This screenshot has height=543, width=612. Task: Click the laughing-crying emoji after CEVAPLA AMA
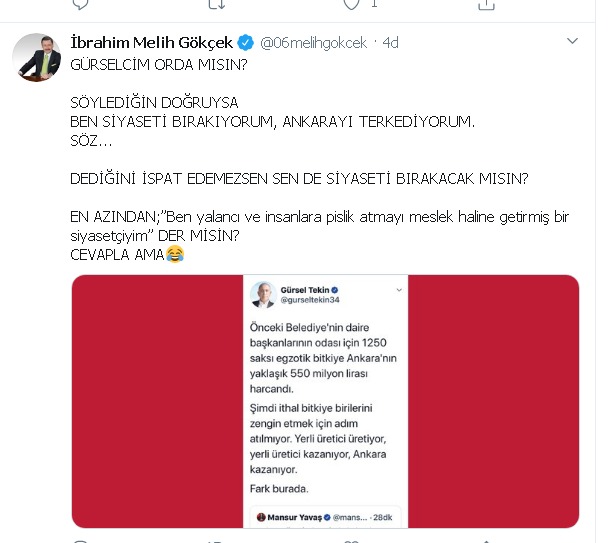click(175, 254)
